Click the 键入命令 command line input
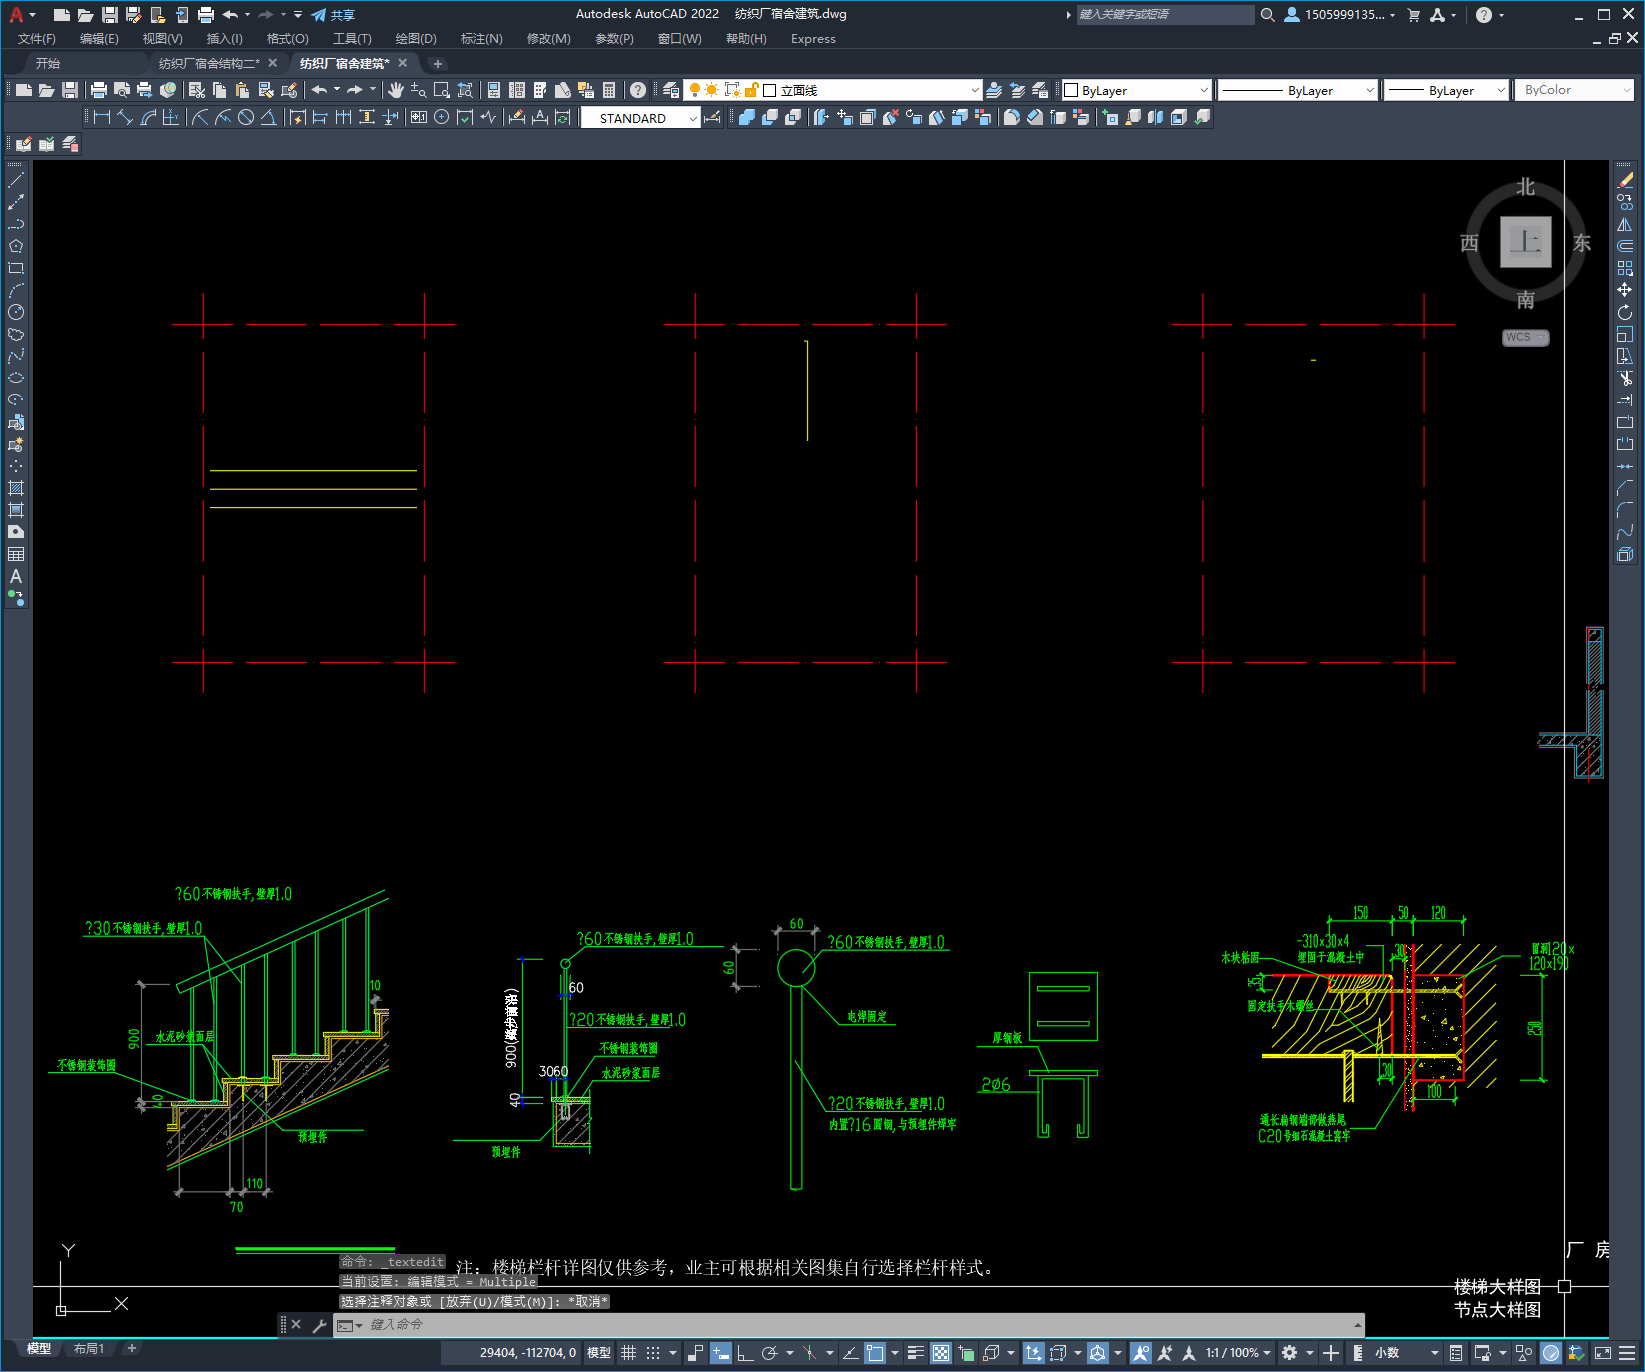 click(x=848, y=1325)
